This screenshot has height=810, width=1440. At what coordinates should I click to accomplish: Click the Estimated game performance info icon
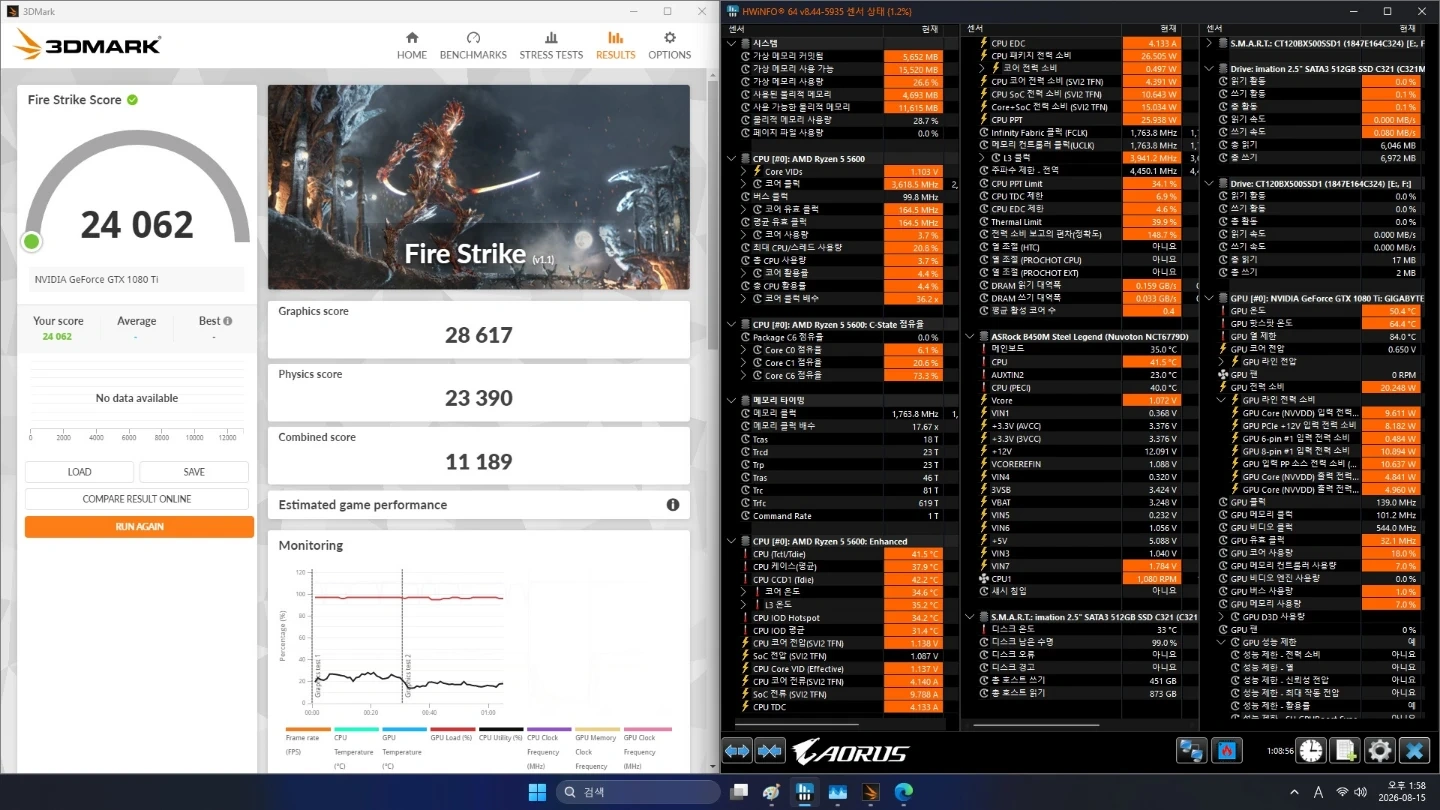click(673, 505)
